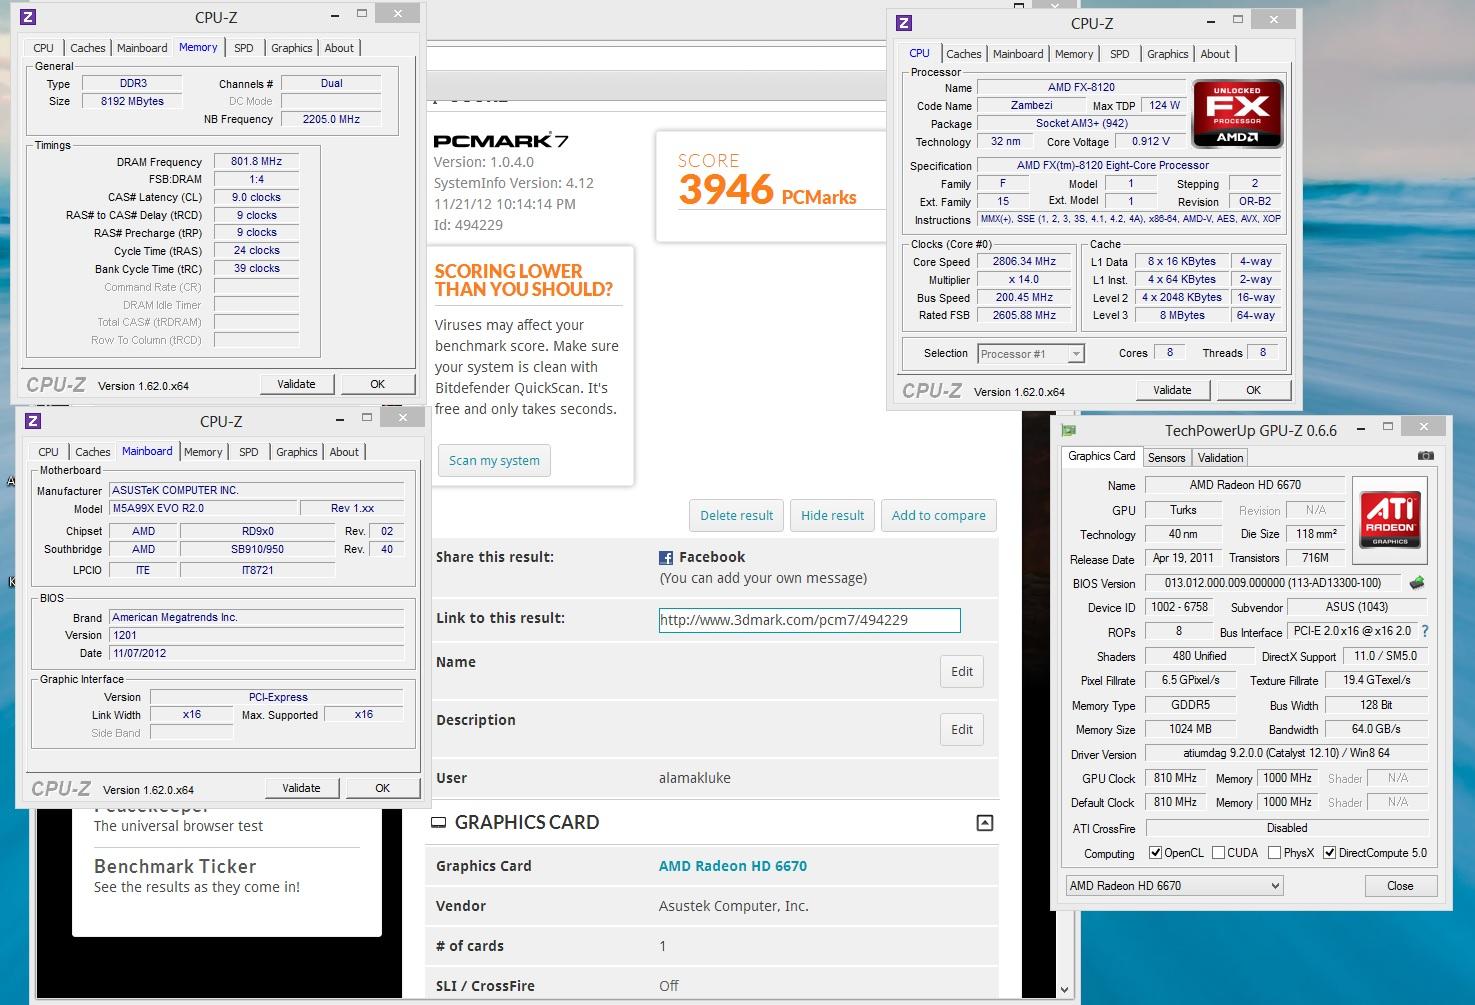Click Validate in CPU window
The height and width of the screenshot is (1005, 1475).
click(x=1172, y=390)
